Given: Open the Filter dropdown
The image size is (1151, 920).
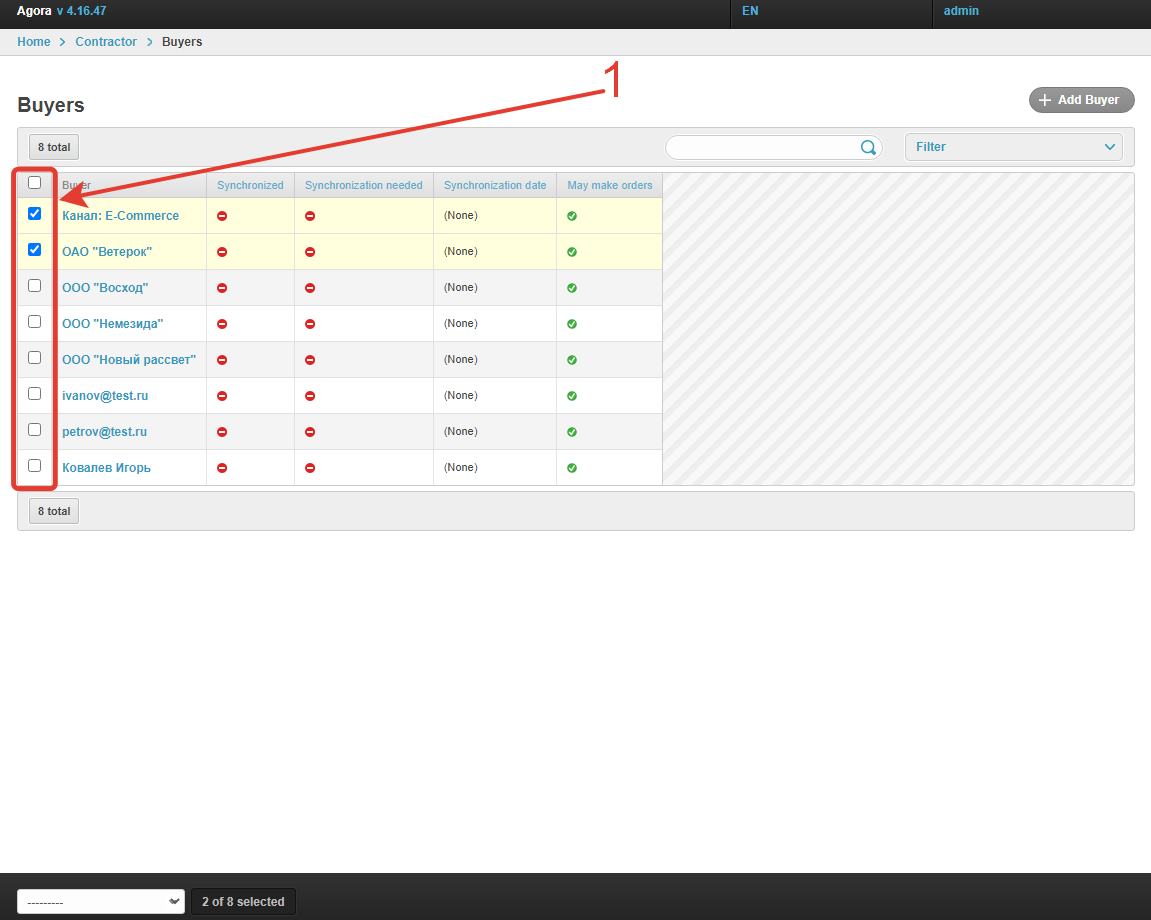Looking at the screenshot, I should (x=1013, y=147).
